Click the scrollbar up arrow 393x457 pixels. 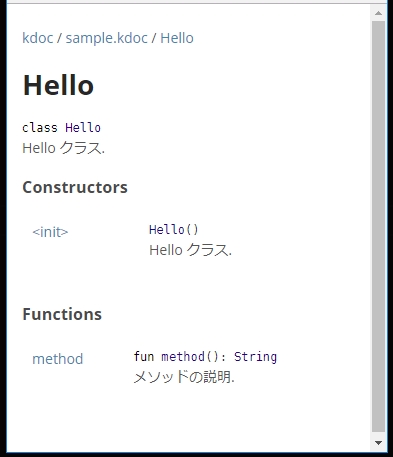pos(378,13)
